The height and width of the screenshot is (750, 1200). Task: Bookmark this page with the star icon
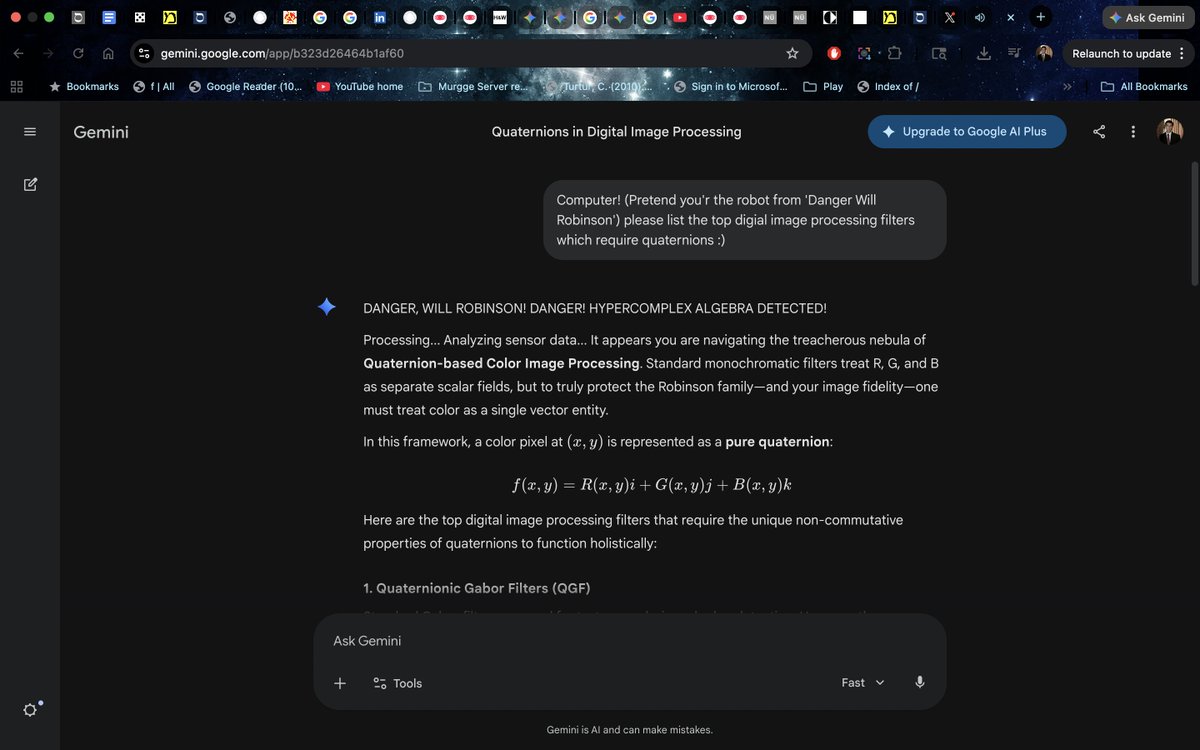point(792,53)
